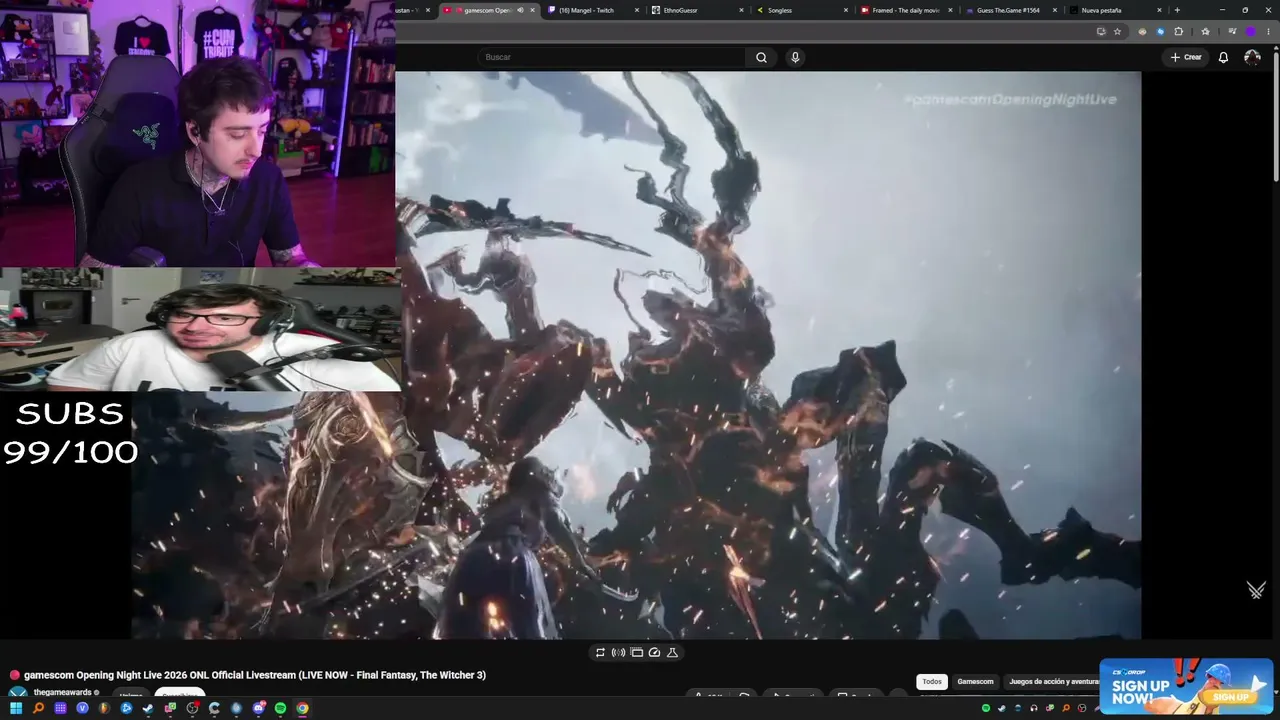The height and width of the screenshot is (720, 1280).
Task: Open the Chrome extensions puzzle icon
Action: tap(1179, 31)
